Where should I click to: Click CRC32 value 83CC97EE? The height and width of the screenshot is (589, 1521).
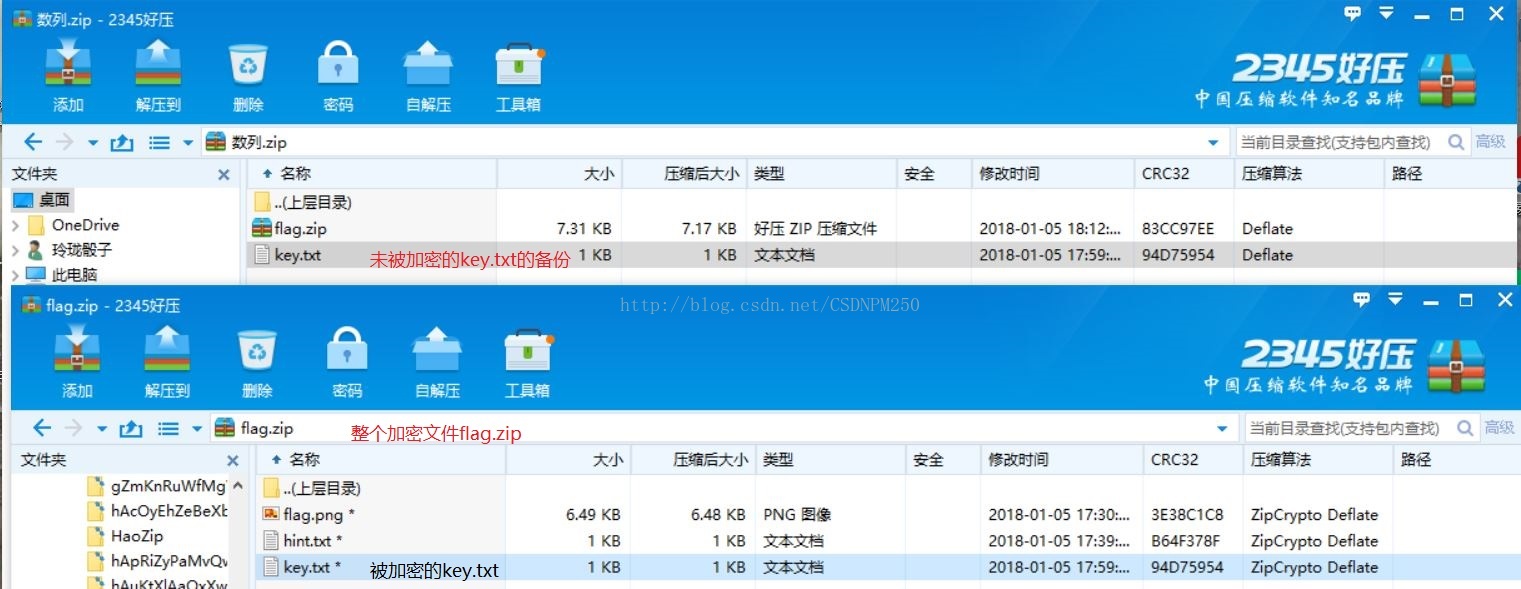tap(1178, 228)
